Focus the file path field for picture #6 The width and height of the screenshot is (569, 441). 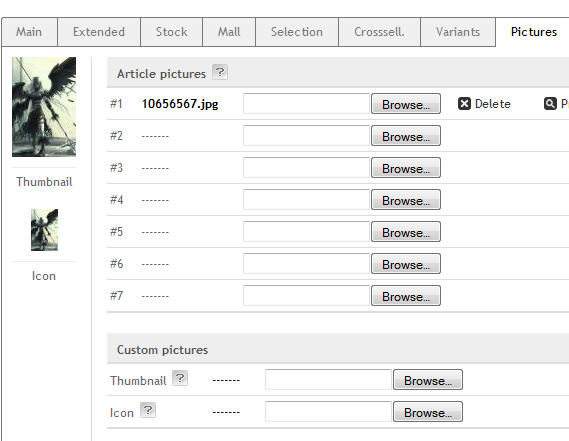click(x=306, y=264)
